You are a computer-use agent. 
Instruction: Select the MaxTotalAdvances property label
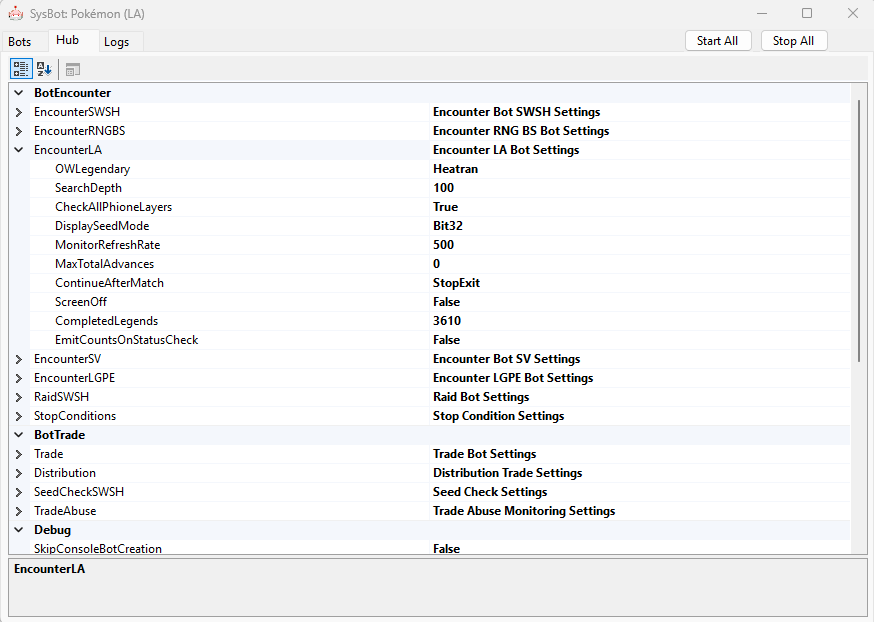(104, 264)
